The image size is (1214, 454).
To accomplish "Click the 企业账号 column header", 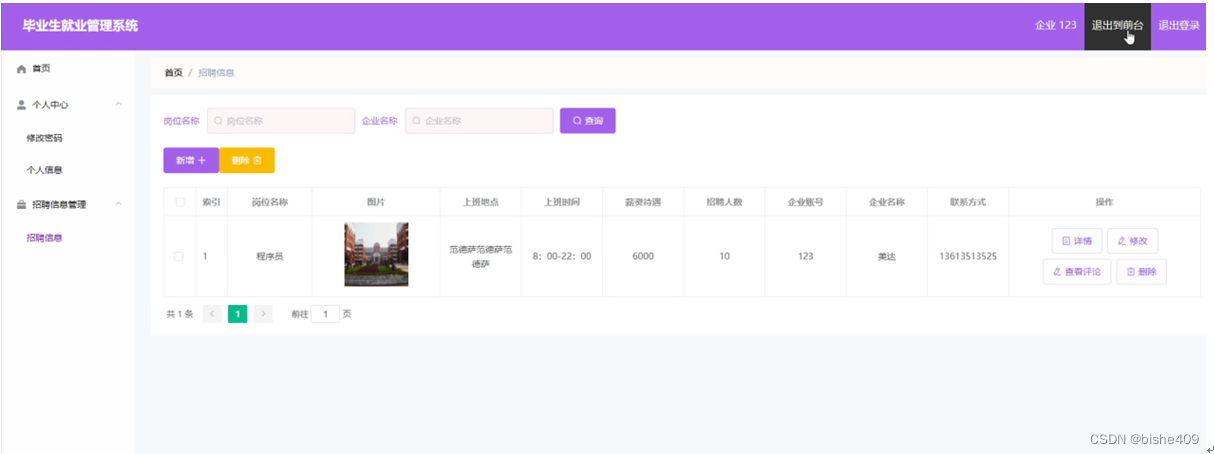I will pos(806,202).
